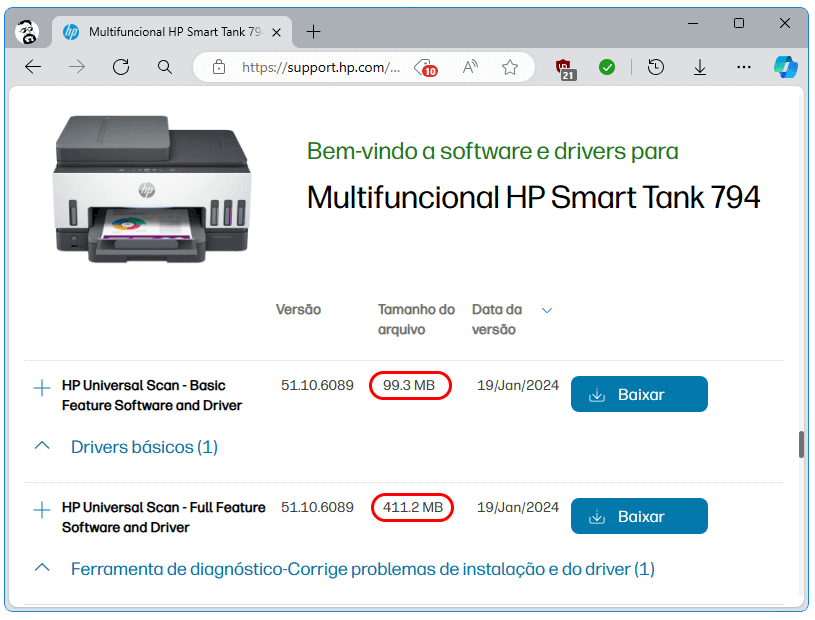Viewport: 815px width, 620px height.
Task: Close the browser window
Action: (x=785, y=23)
